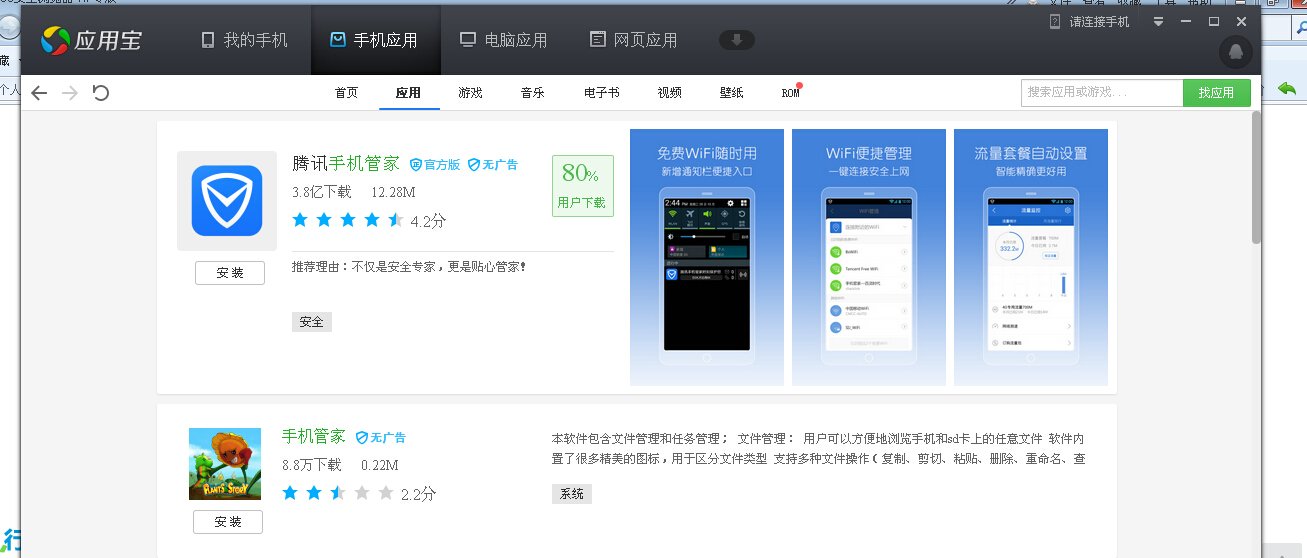The width and height of the screenshot is (1307, 558).
Task: Click the 腾讯手机管家 shield app icon
Action: pyautogui.click(x=227, y=201)
